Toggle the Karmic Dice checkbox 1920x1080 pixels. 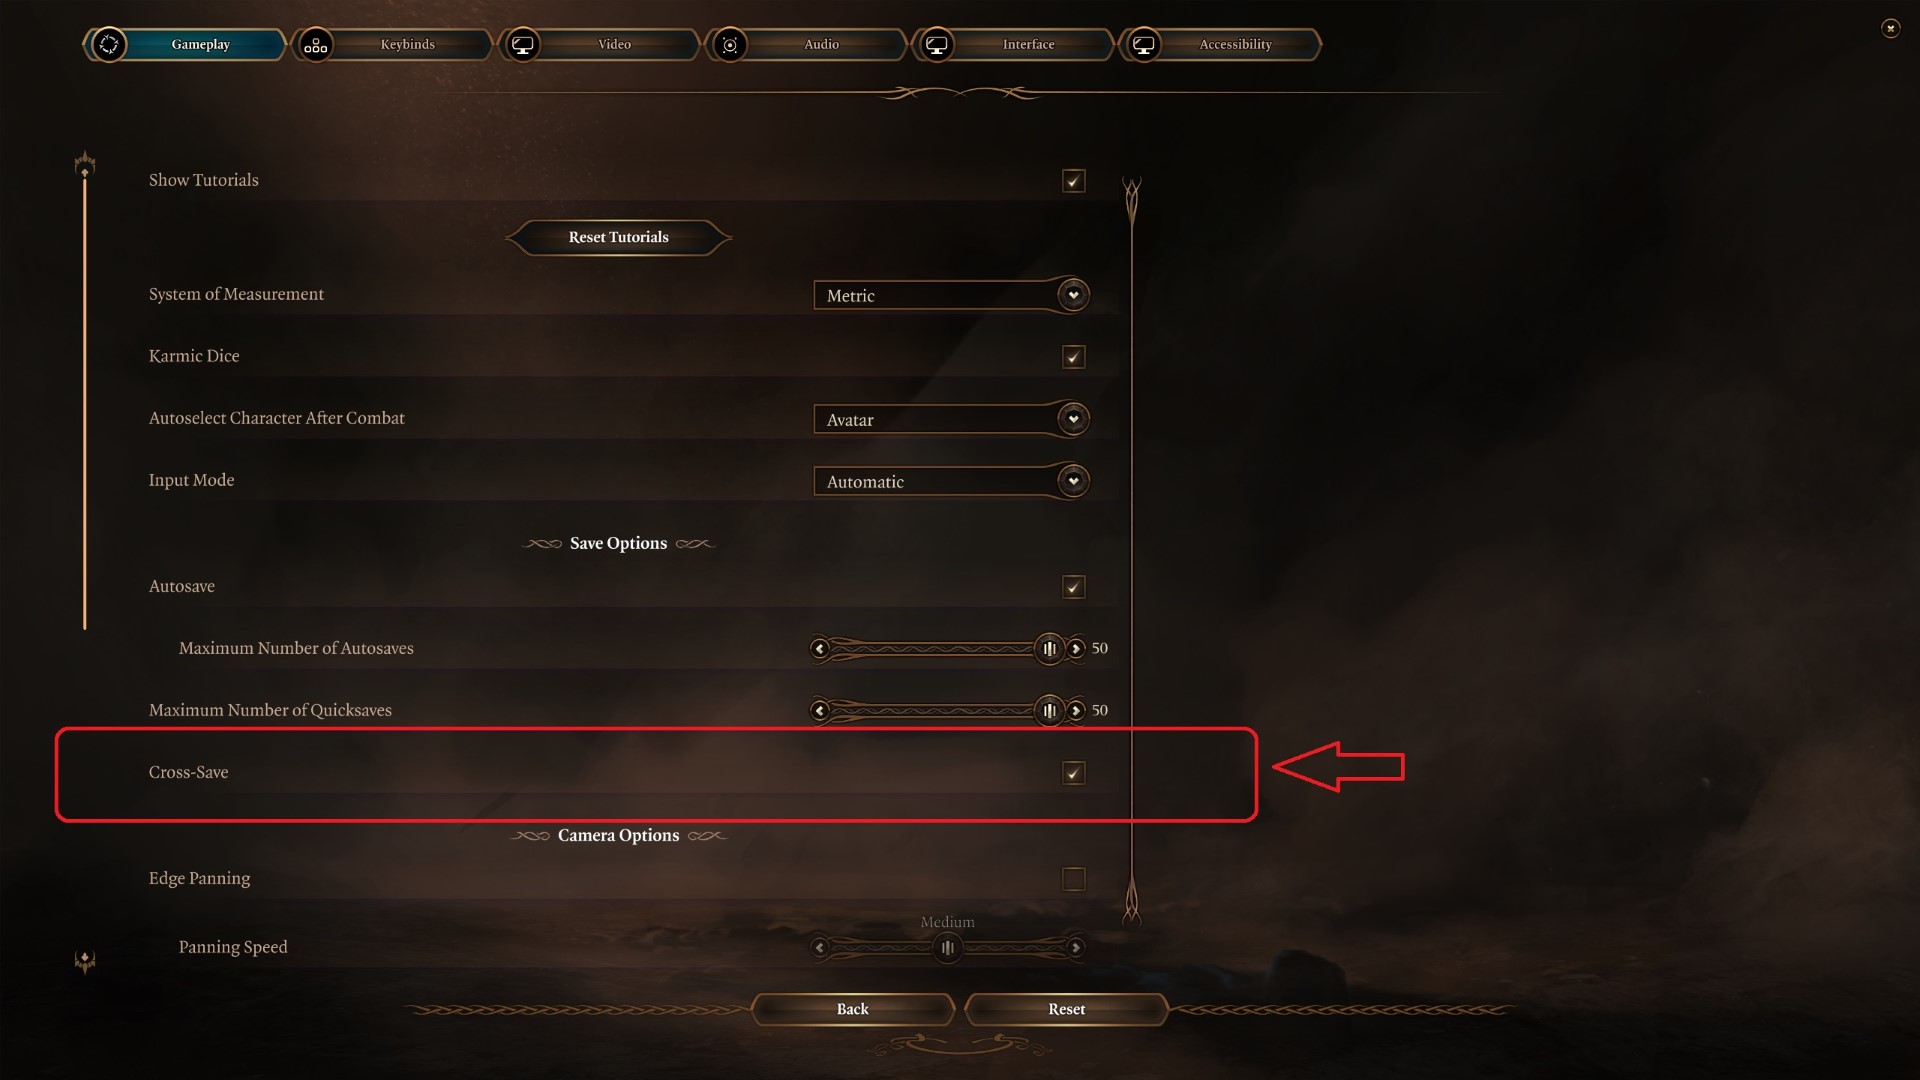pos(1073,356)
